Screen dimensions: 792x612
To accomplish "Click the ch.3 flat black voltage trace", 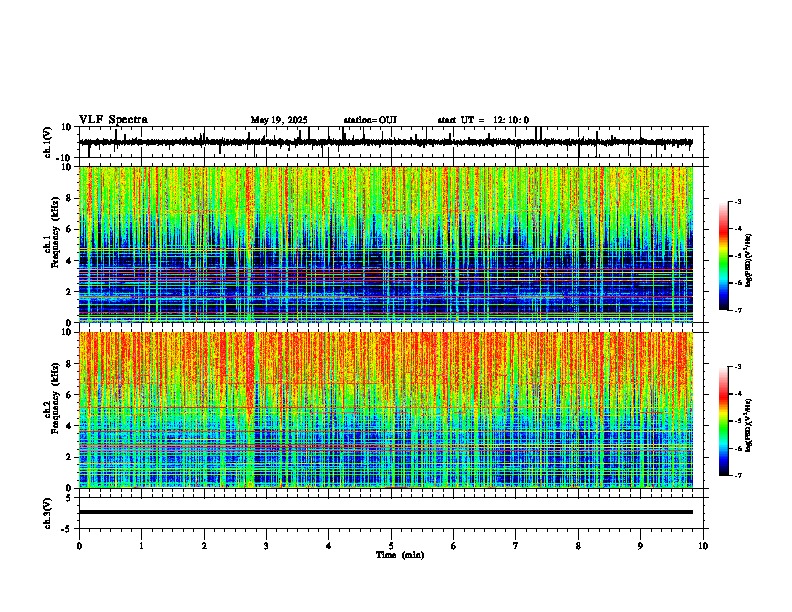I will tap(386, 512).
